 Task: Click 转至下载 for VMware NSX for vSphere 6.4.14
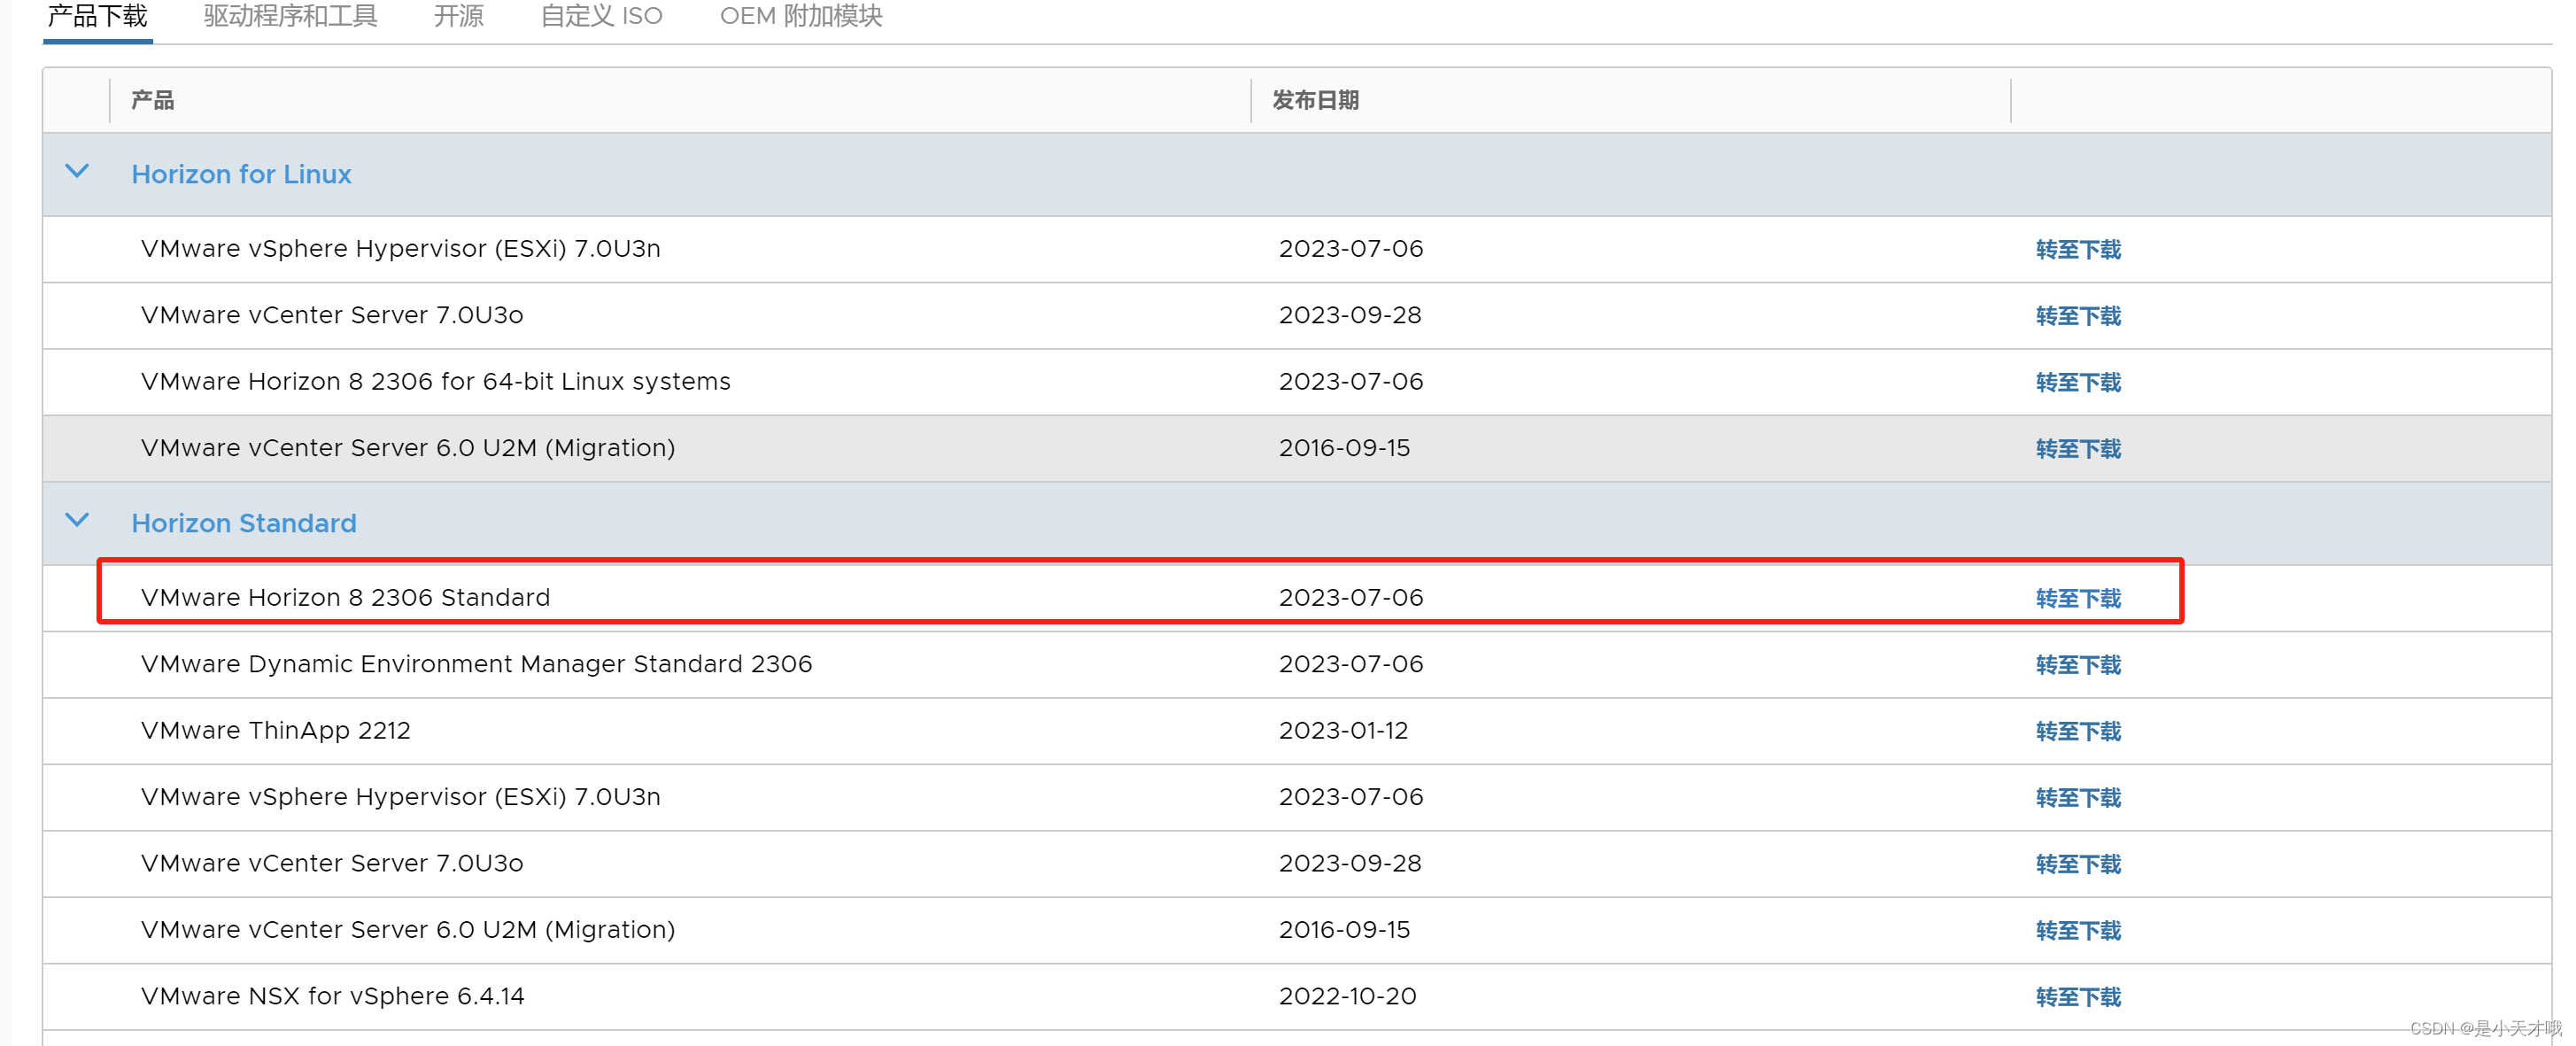coord(2078,996)
